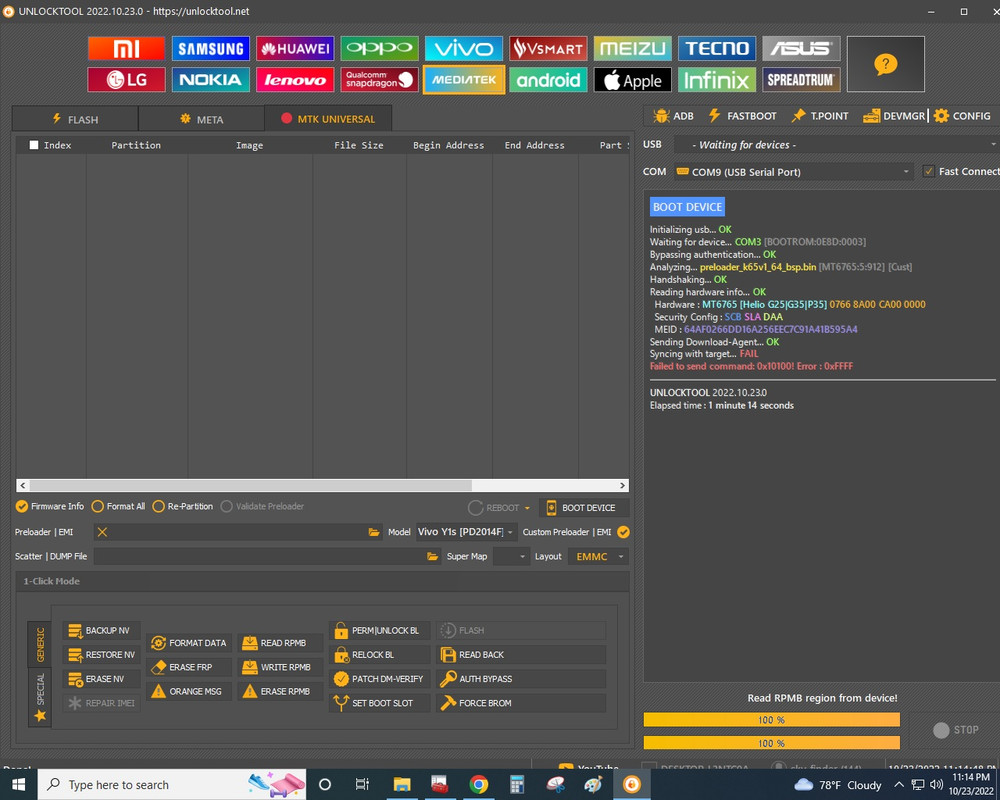Choose the Huawei brand logo
This screenshot has width=1000, height=800.
295,48
